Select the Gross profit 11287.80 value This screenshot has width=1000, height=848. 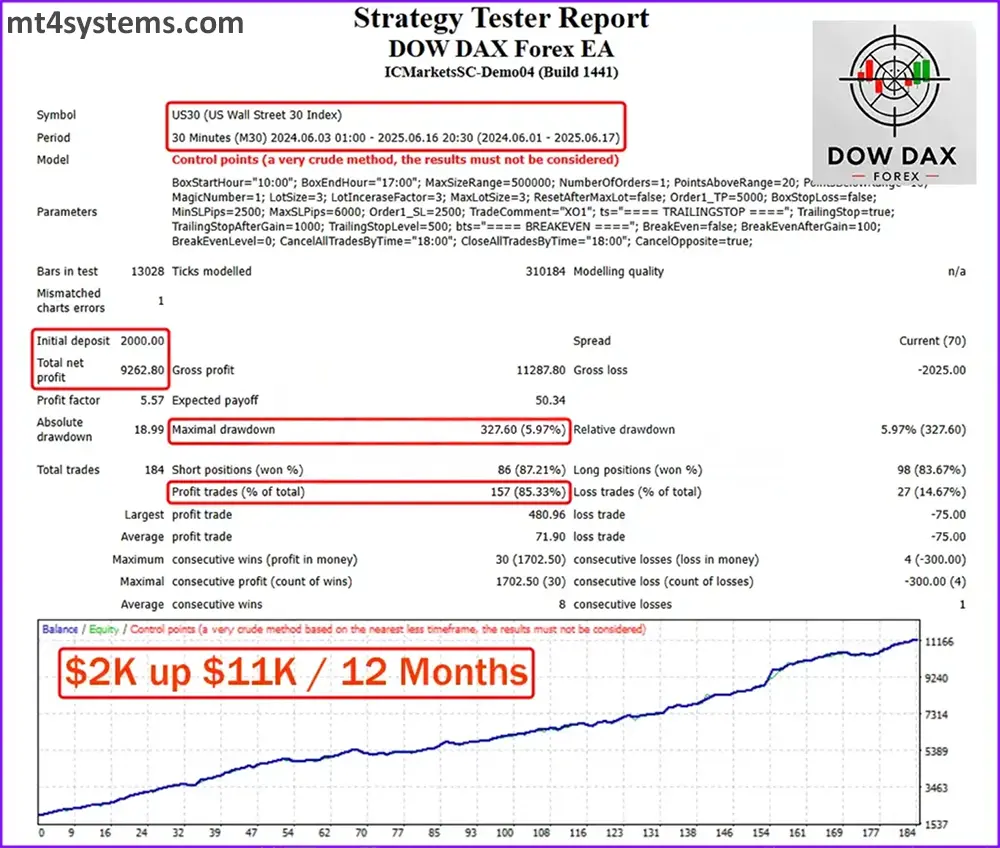click(541, 370)
